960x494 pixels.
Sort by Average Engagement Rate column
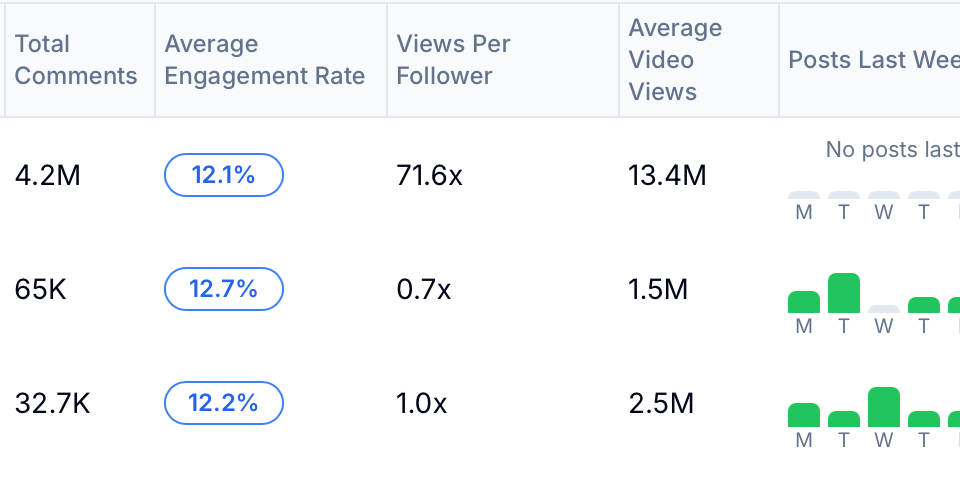(264, 60)
